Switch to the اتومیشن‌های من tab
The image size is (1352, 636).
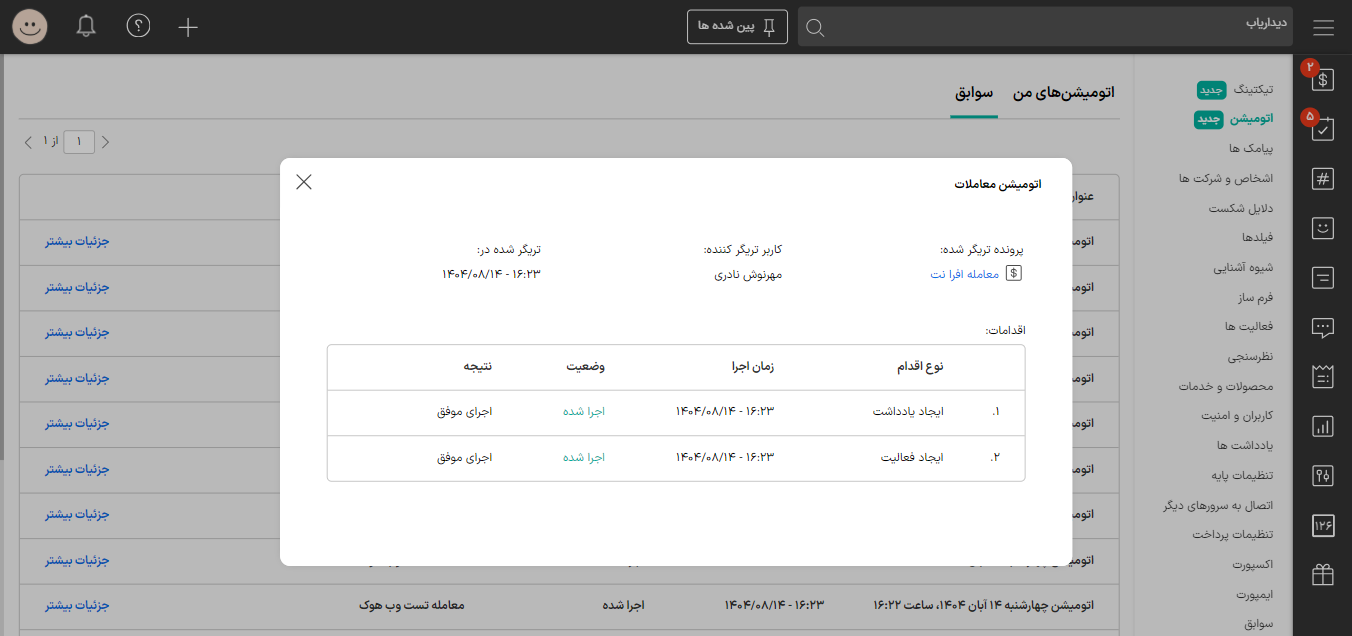(x=1064, y=93)
